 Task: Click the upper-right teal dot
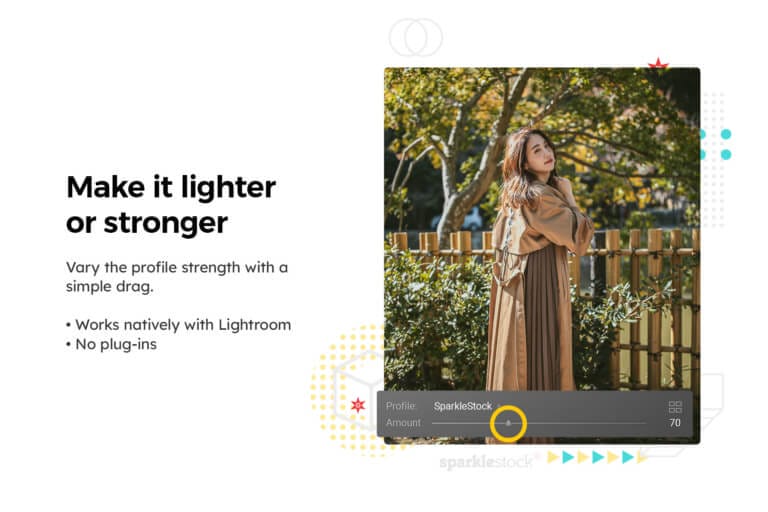[726, 134]
